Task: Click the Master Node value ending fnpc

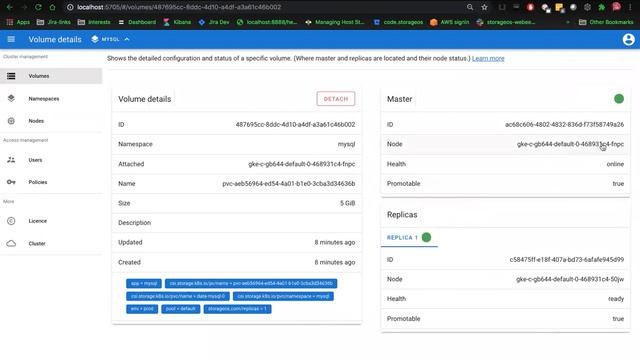Action: [570, 144]
